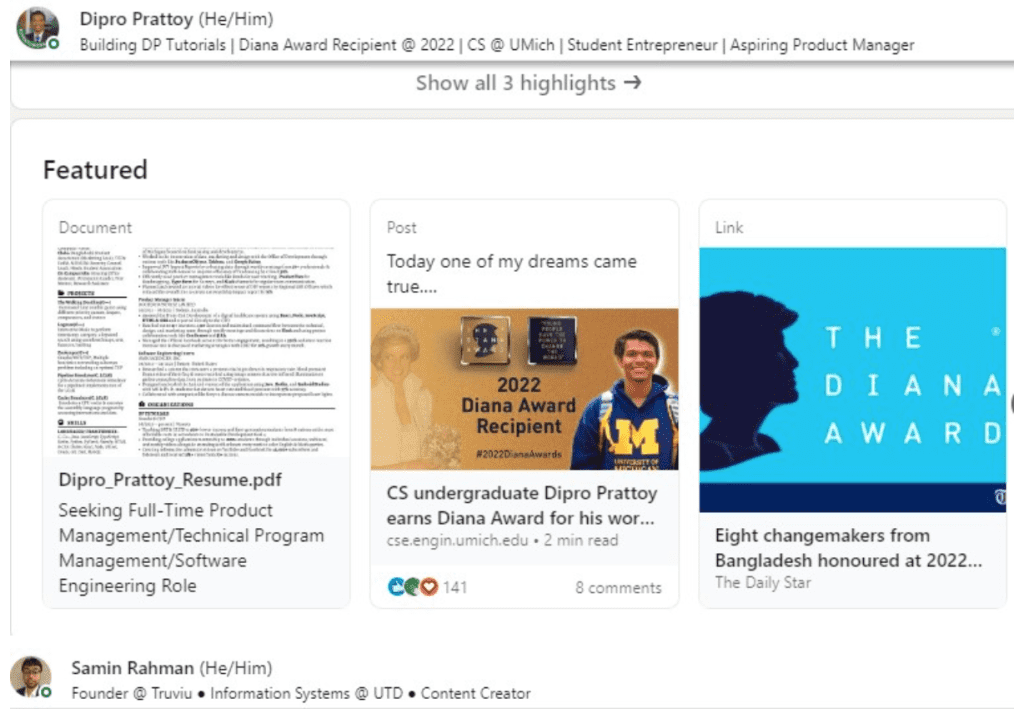Click the heart reaction icon on the post

click(x=429, y=587)
